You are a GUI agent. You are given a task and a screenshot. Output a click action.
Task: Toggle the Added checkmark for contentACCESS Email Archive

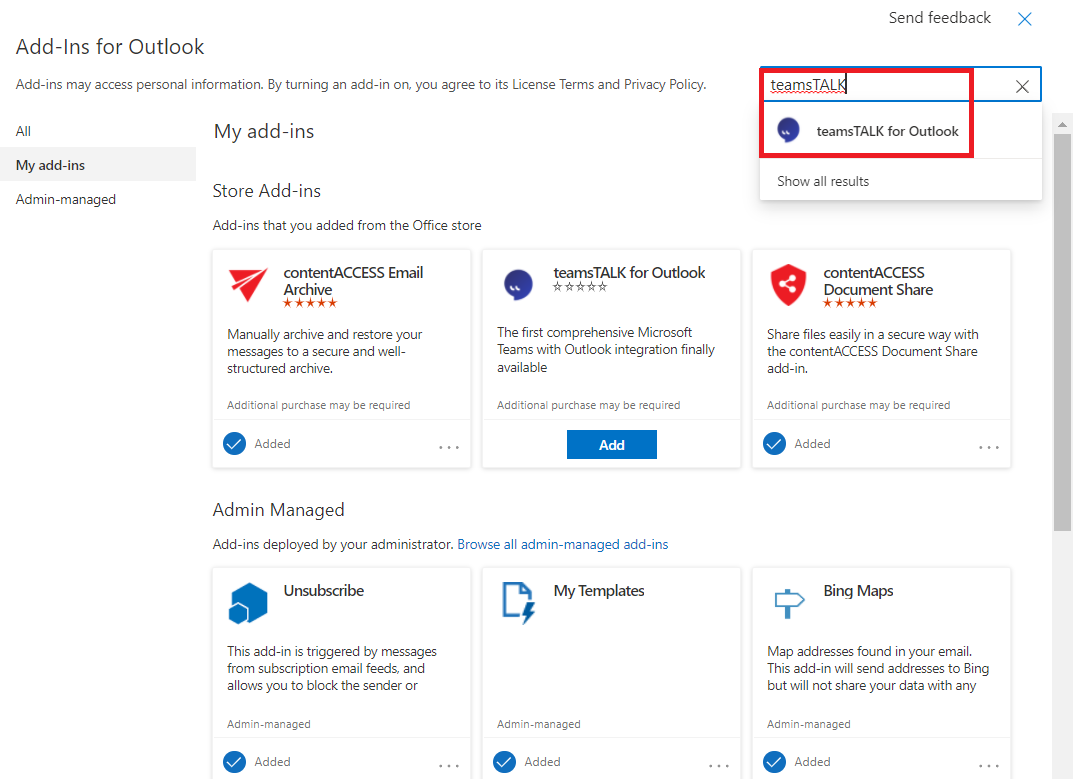tap(235, 444)
